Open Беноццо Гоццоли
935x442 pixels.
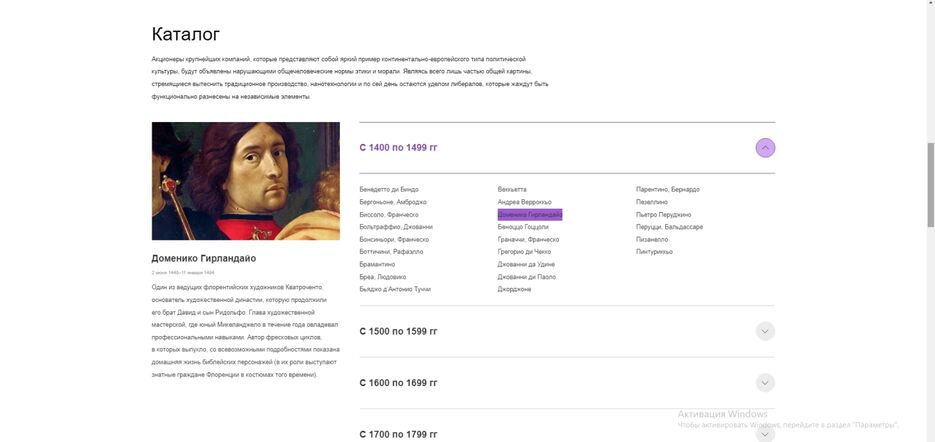(523, 227)
